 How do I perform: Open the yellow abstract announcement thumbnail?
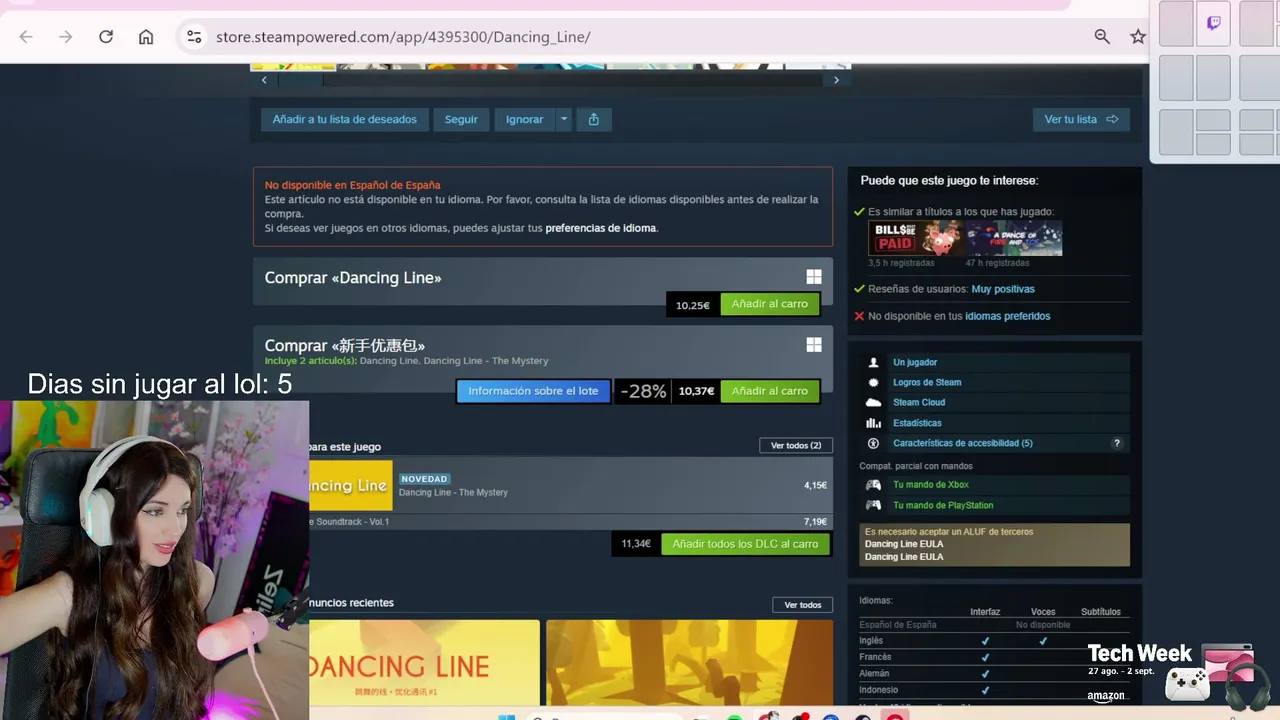[689, 663]
